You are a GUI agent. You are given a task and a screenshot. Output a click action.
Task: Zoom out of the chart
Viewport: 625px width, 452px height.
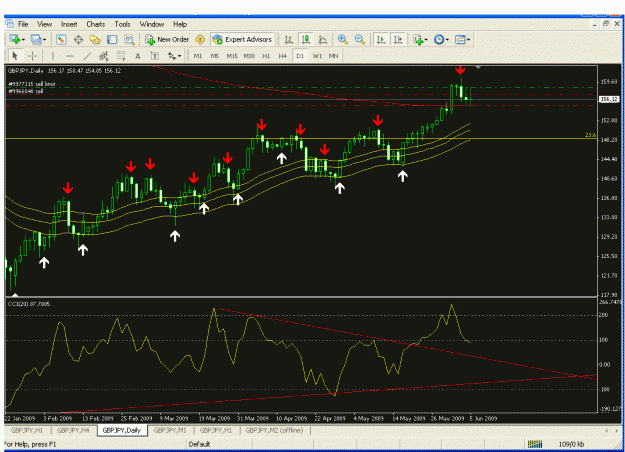click(x=360, y=39)
